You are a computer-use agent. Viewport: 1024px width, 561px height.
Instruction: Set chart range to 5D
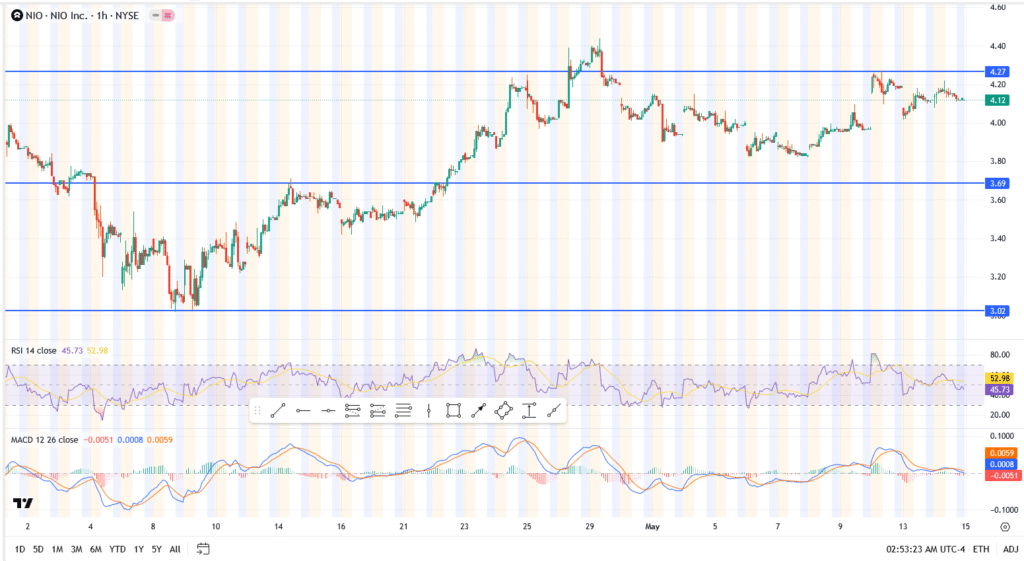(x=38, y=549)
